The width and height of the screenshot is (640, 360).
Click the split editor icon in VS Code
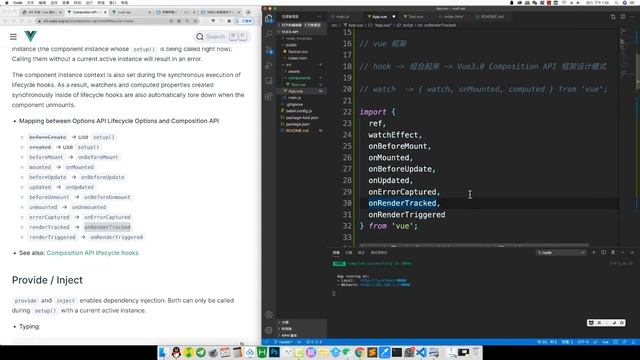click(x=623, y=17)
